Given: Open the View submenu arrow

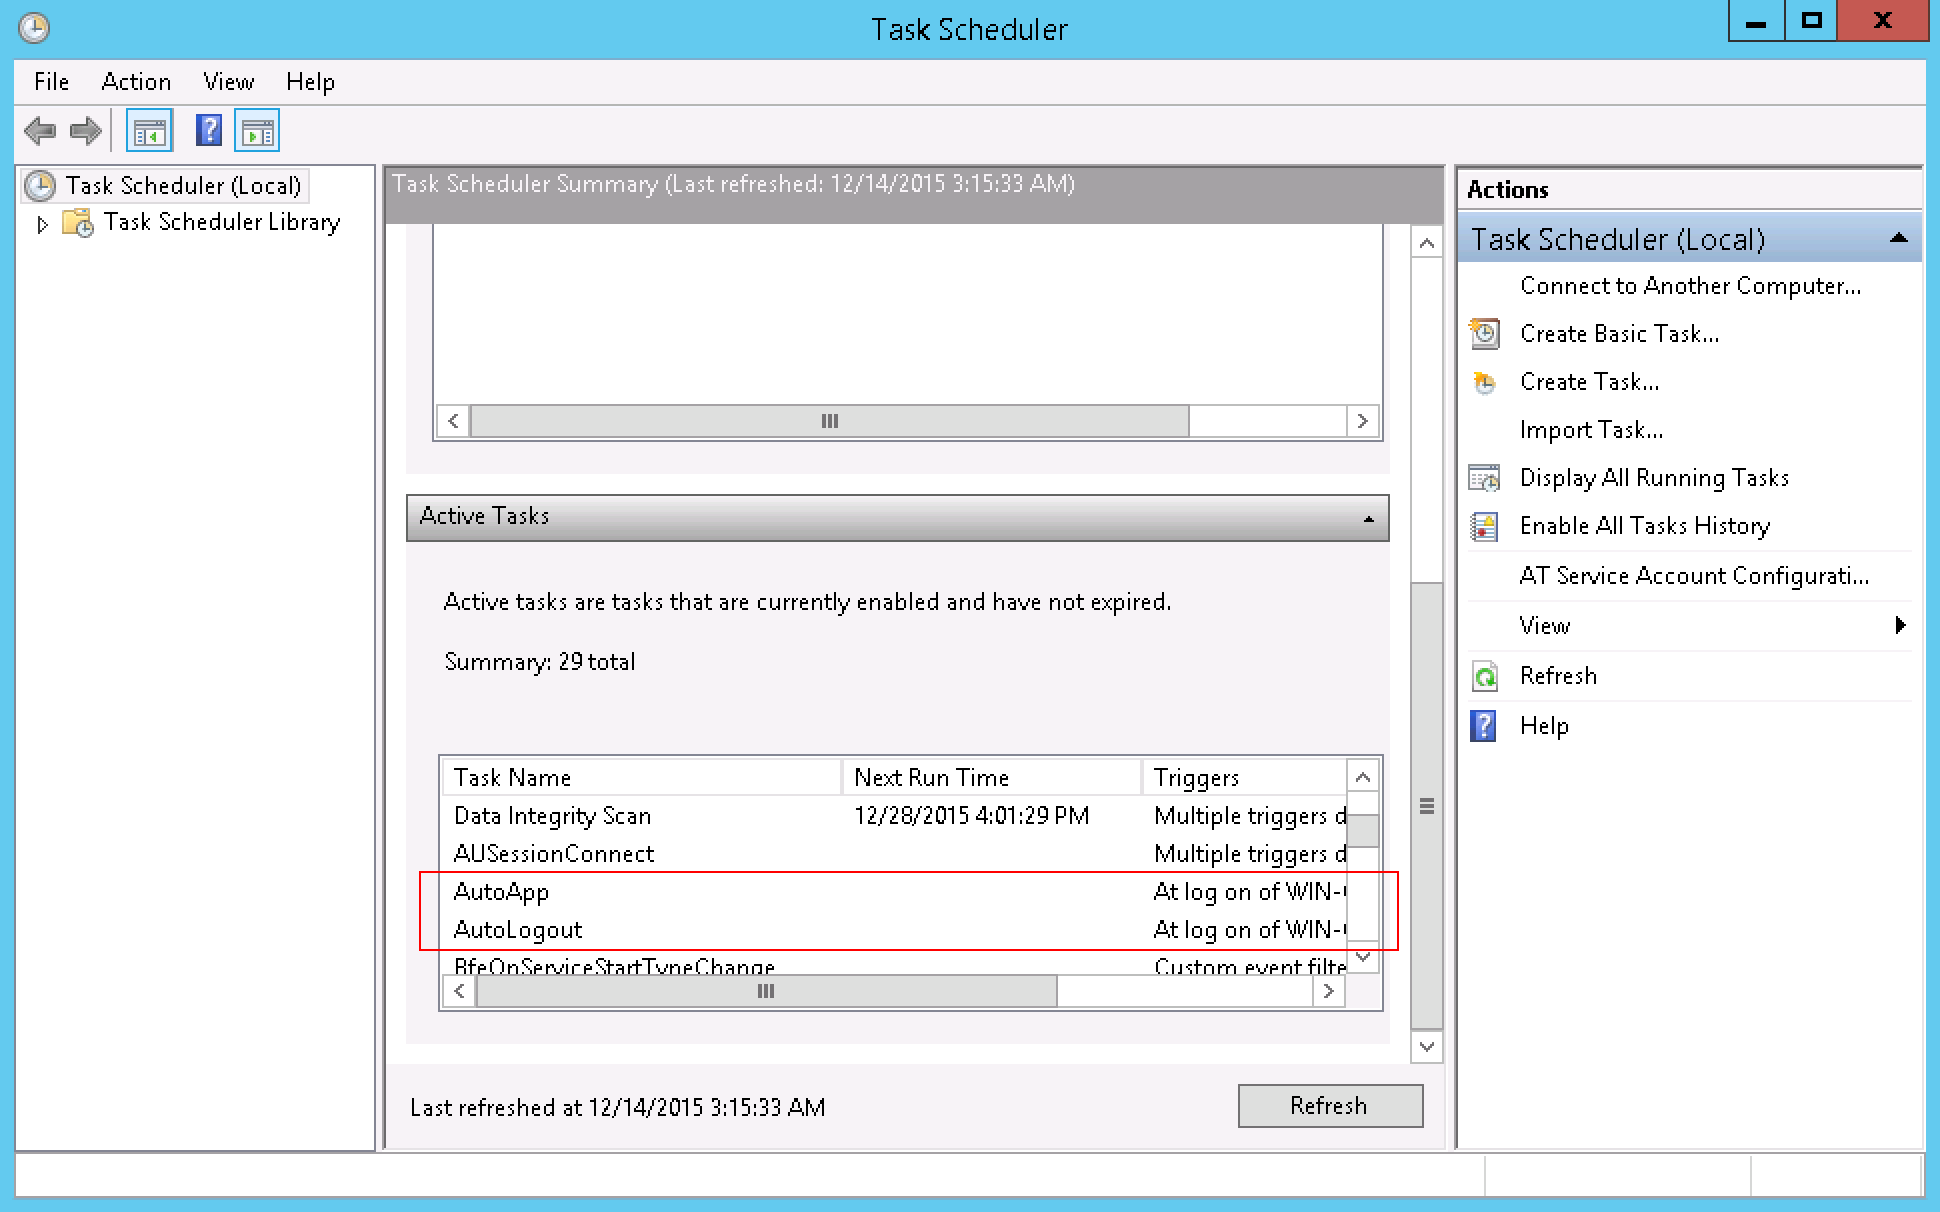Looking at the screenshot, I should [1899, 625].
